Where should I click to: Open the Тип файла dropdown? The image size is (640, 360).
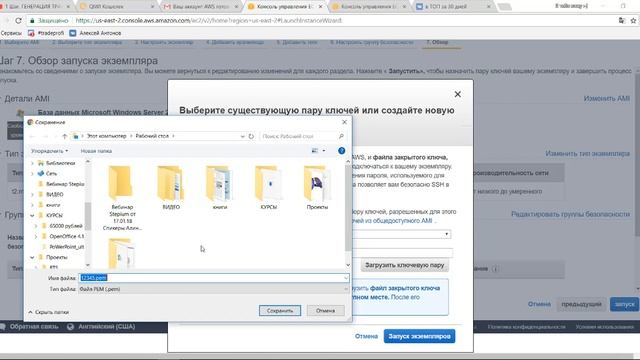(x=214, y=289)
